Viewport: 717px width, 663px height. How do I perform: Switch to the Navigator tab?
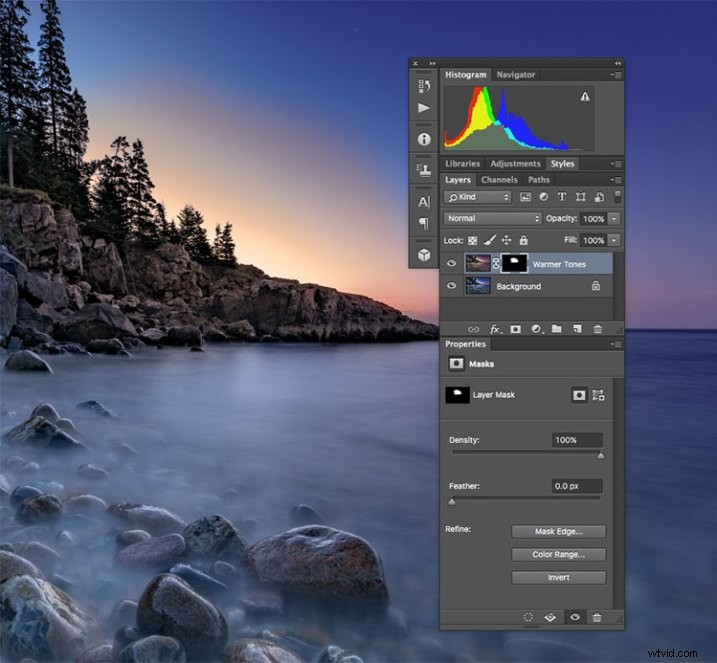click(x=515, y=75)
